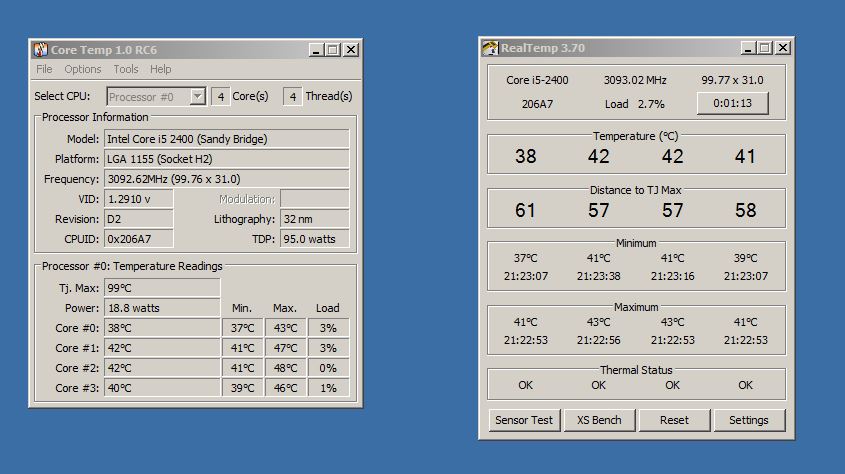Click the first Thermal Status OK
The height and width of the screenshot is (474, 845).
[x=525, y=385]
